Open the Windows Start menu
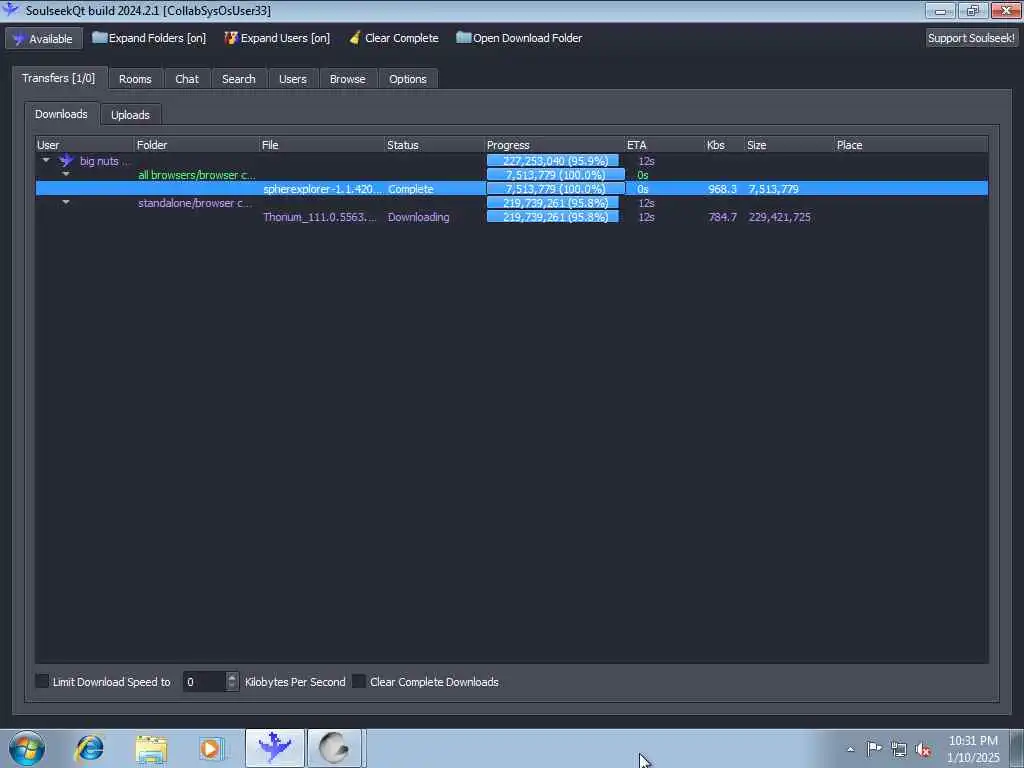Image resolution: width=1024 pixels, height=768 pixels. (27, 748)
